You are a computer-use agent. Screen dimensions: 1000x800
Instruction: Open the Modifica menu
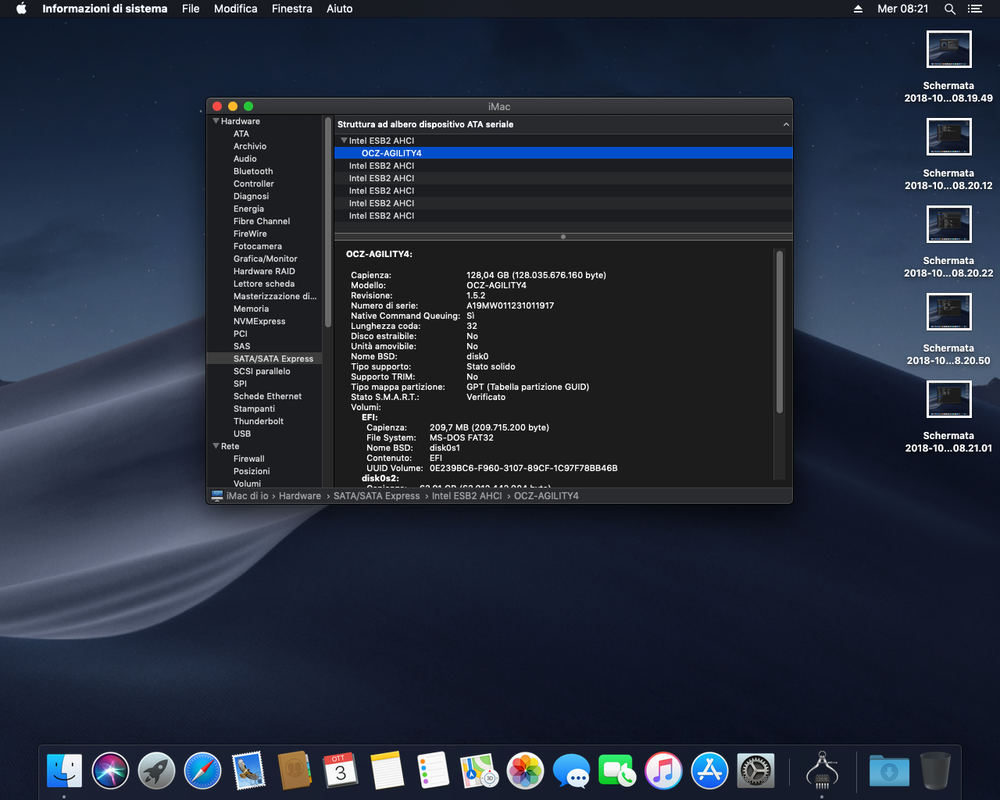(x=235, y=9)
